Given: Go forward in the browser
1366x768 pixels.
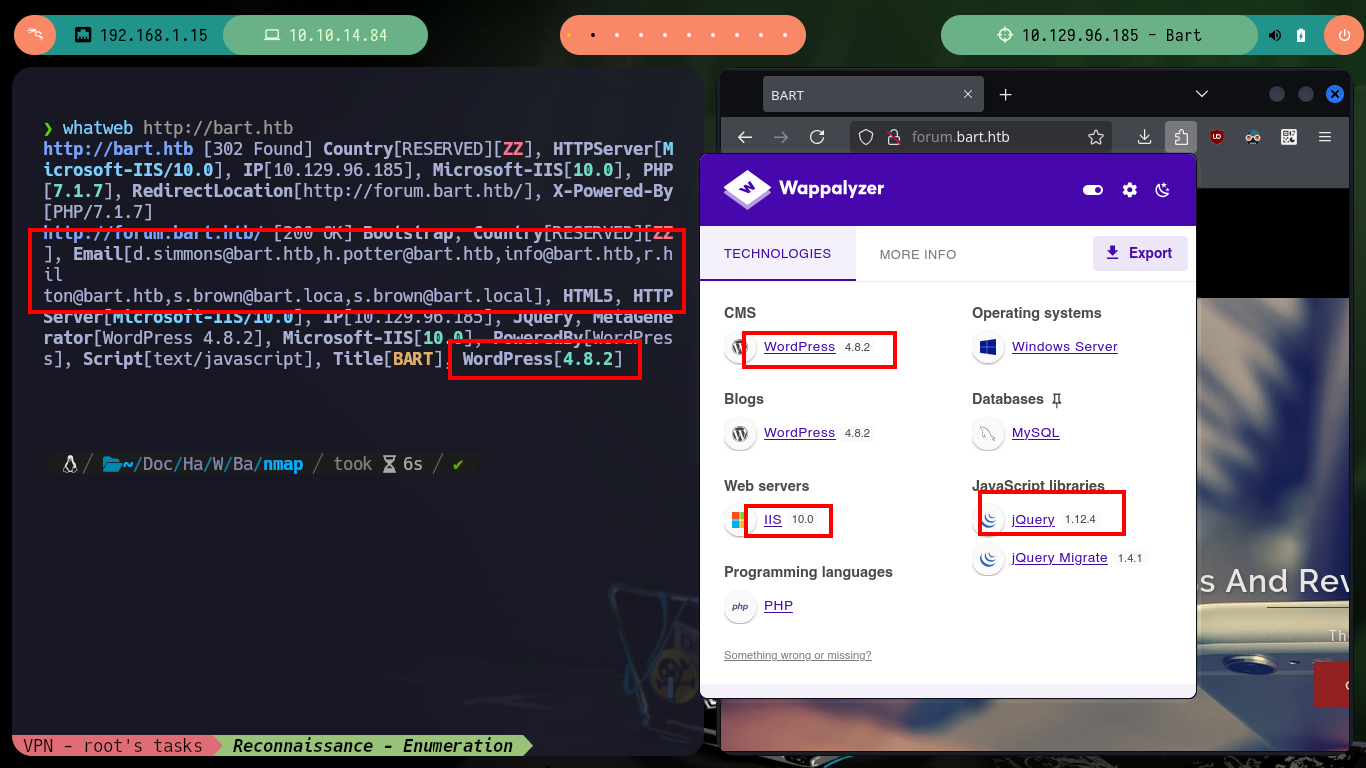Looking at the screenshot, I should coord(781,137).
